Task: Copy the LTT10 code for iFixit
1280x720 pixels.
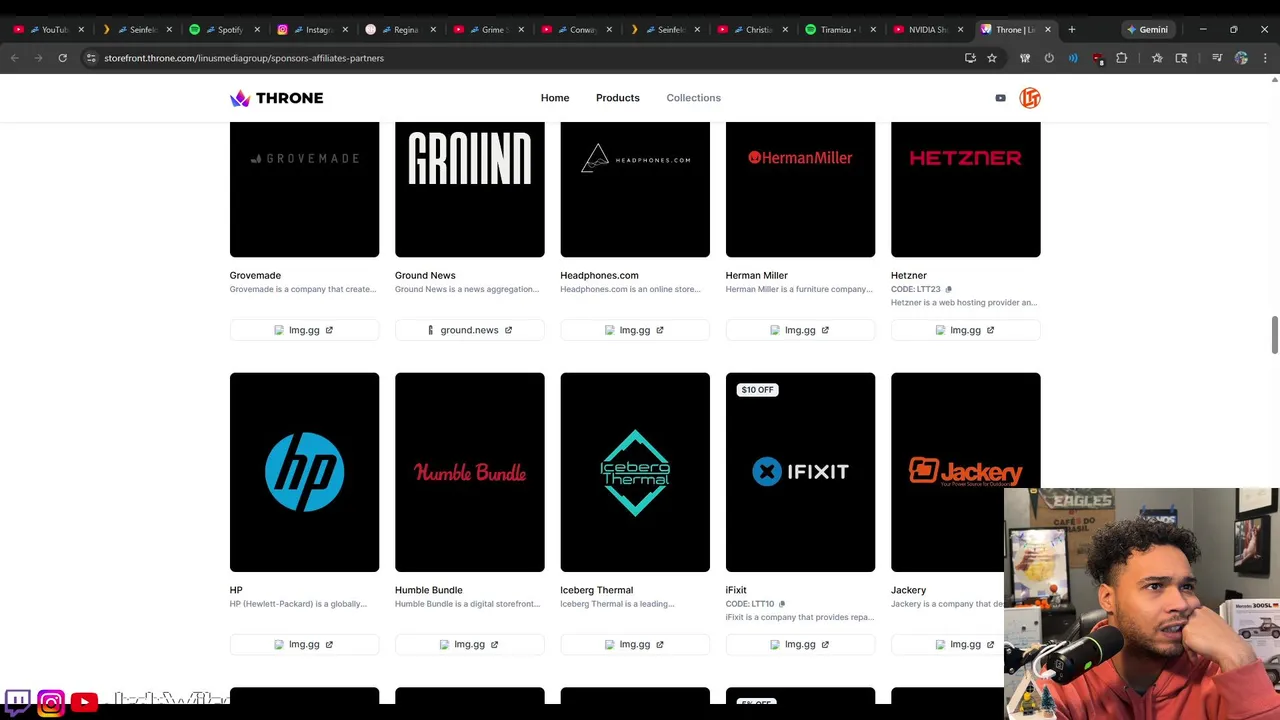Action: [x=782, y=604]
